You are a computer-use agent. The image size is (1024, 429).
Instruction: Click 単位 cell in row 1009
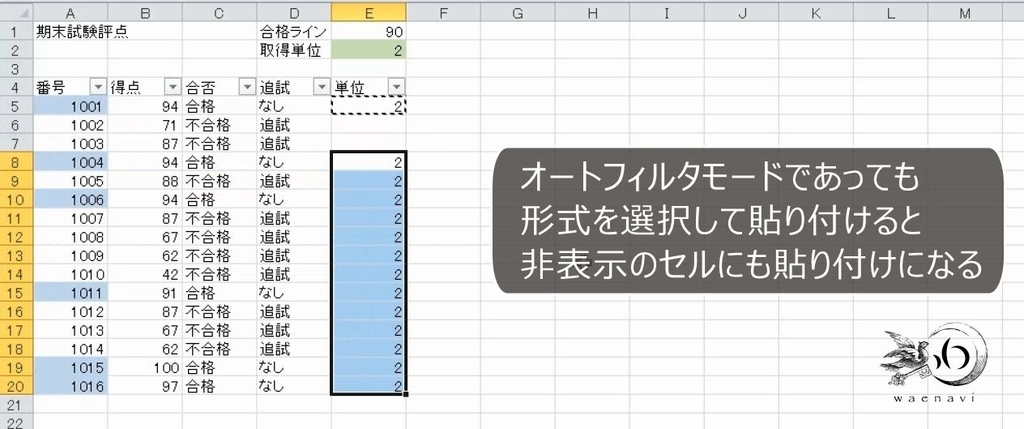(x=368, y=255)
